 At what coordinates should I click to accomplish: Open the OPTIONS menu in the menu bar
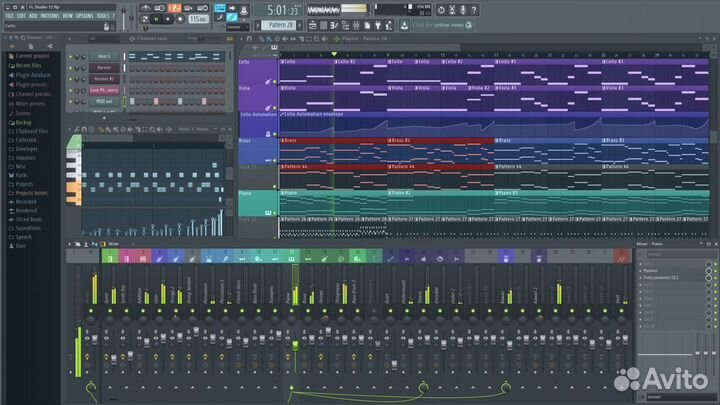pyautogui.click(x=84, y=16)
